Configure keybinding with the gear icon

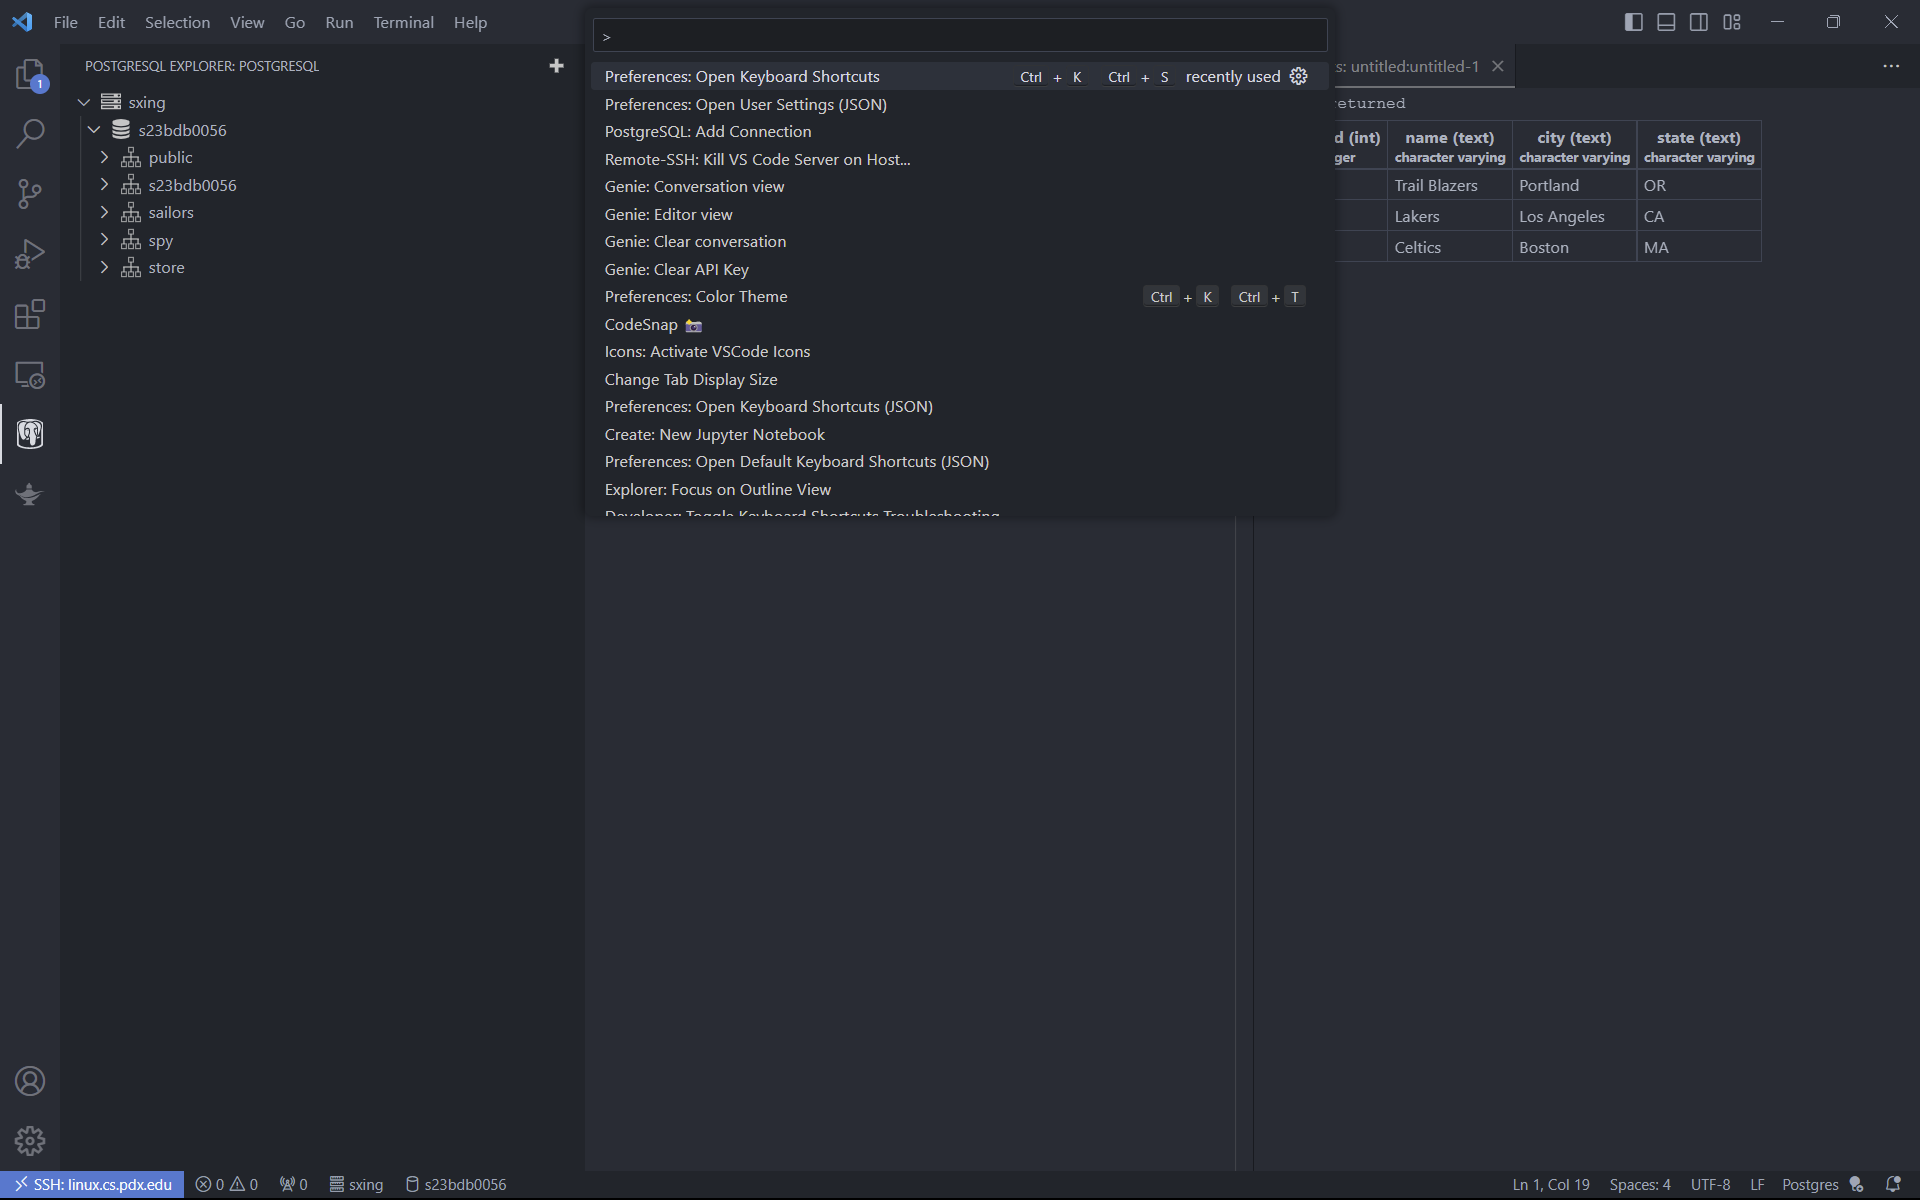coord(1298,77)
